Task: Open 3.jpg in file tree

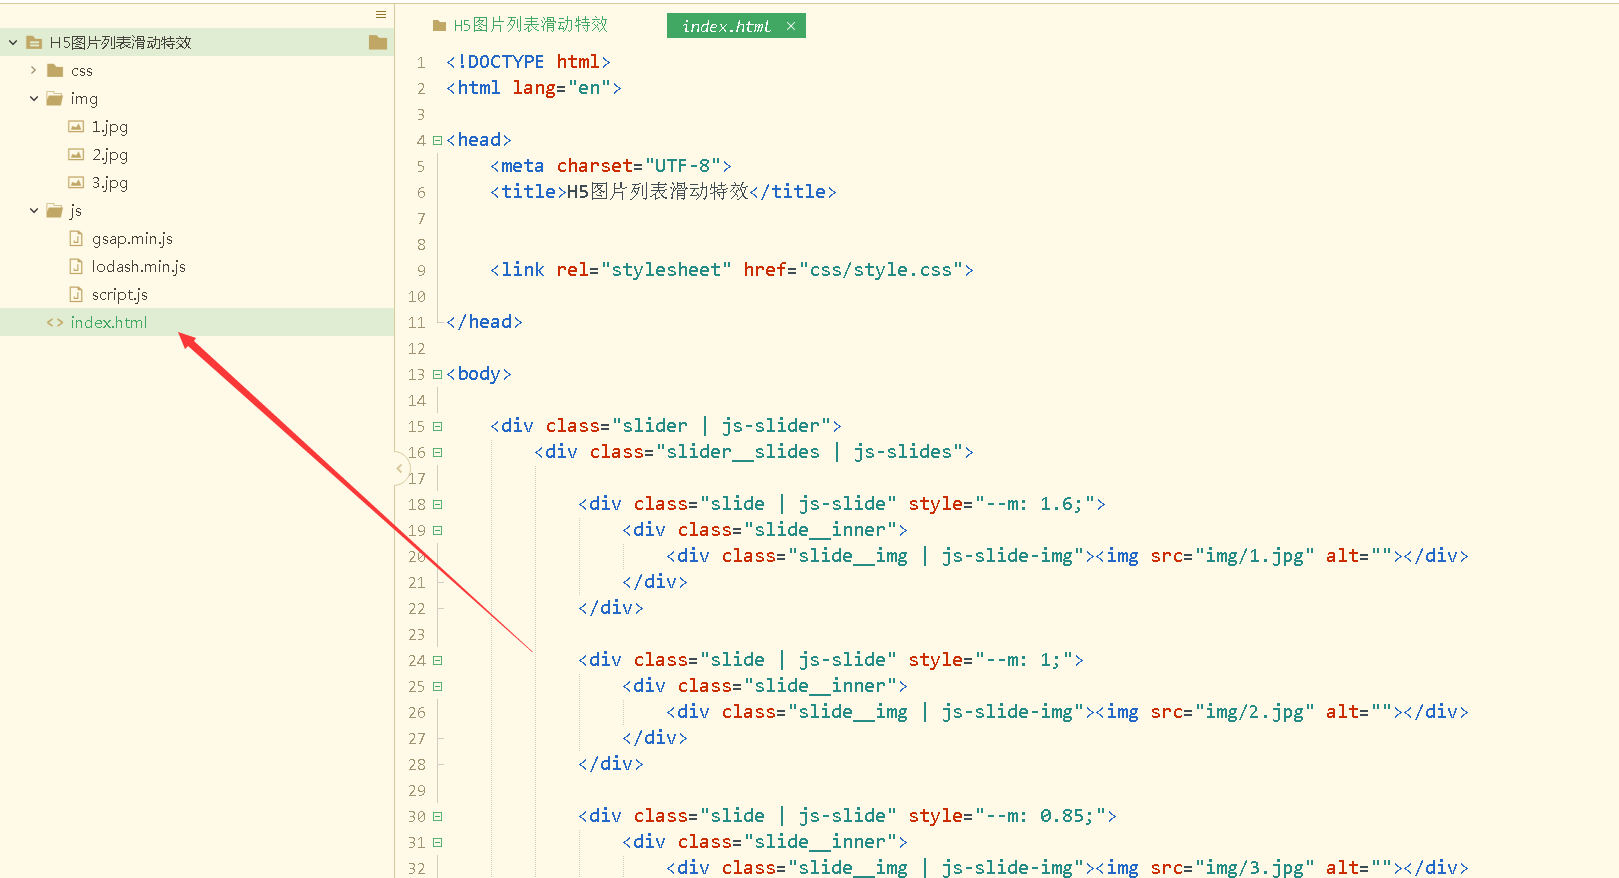Action: 110,182
